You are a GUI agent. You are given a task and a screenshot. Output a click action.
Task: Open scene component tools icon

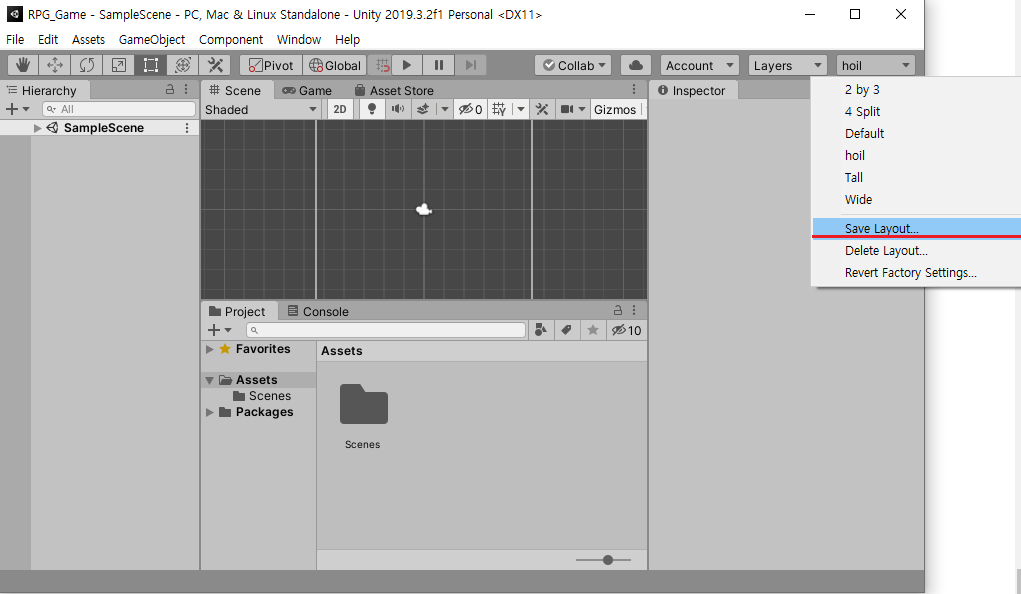pos(542,109)
